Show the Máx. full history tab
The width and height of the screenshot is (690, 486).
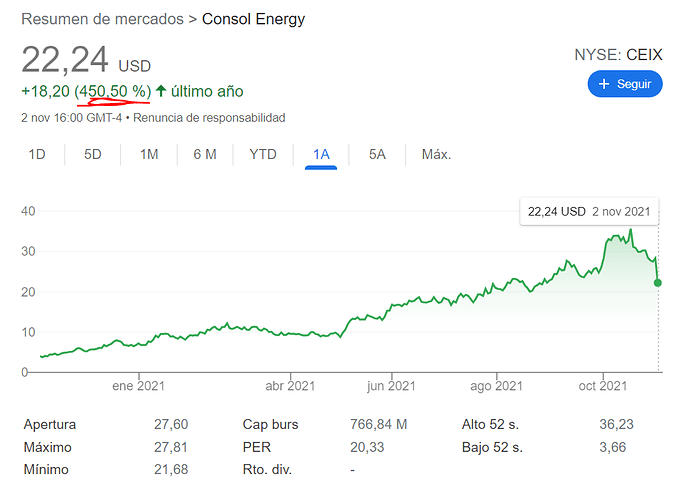[437, 155]
